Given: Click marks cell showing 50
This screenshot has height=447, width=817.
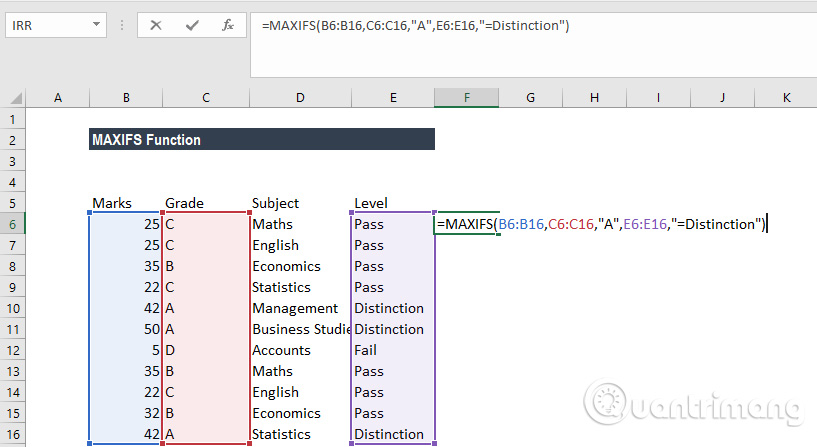Looking at the screenshot, I should [126, 329].
